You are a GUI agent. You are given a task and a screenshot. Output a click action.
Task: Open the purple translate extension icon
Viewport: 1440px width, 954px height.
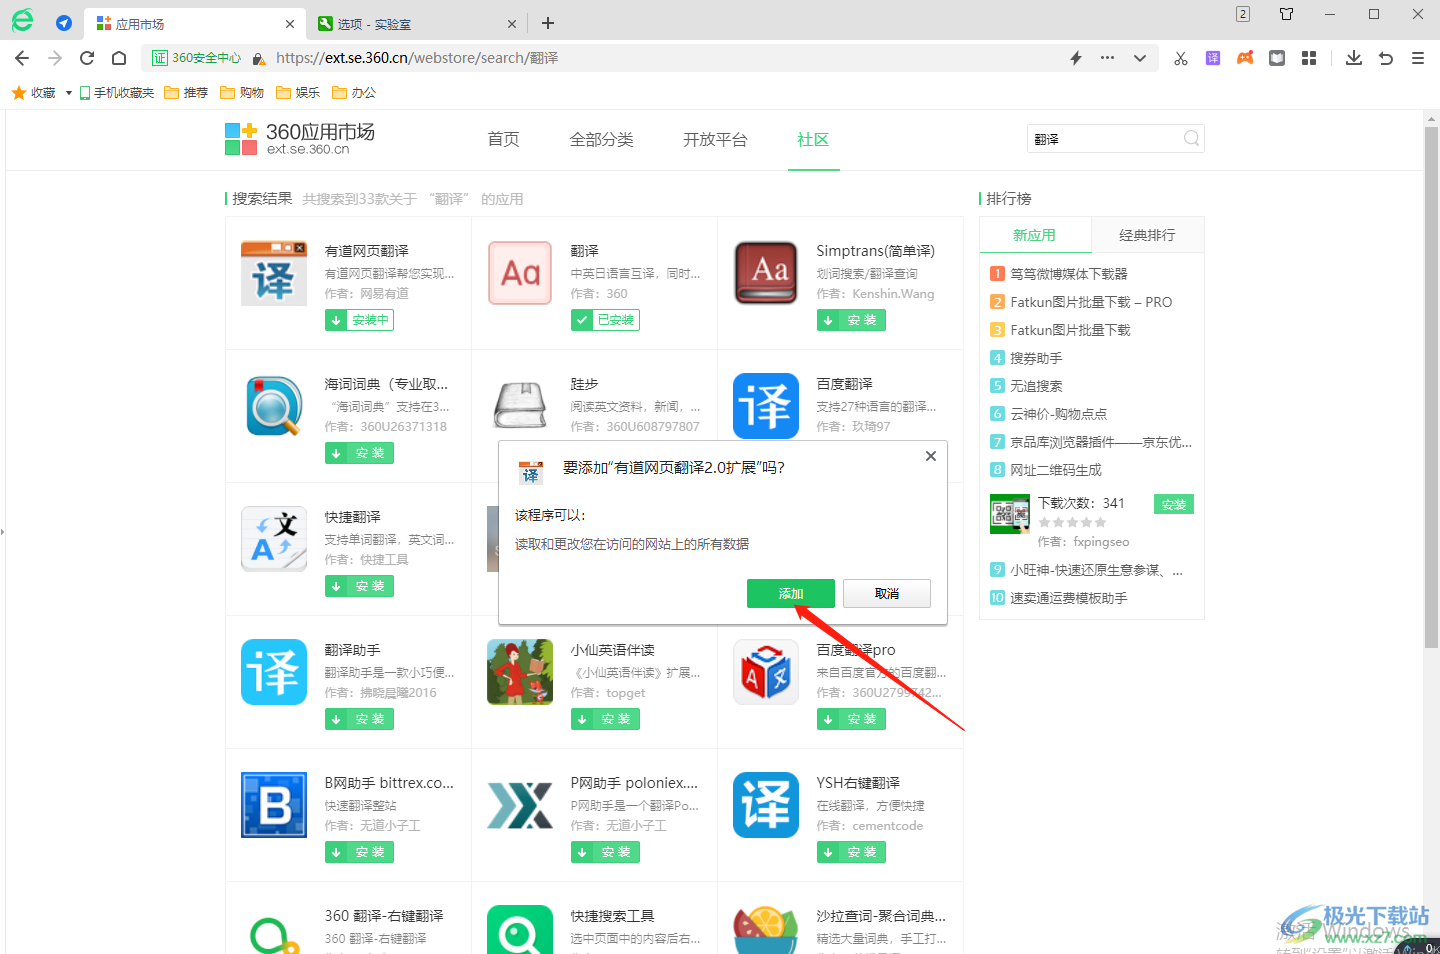click(1213, 58)
